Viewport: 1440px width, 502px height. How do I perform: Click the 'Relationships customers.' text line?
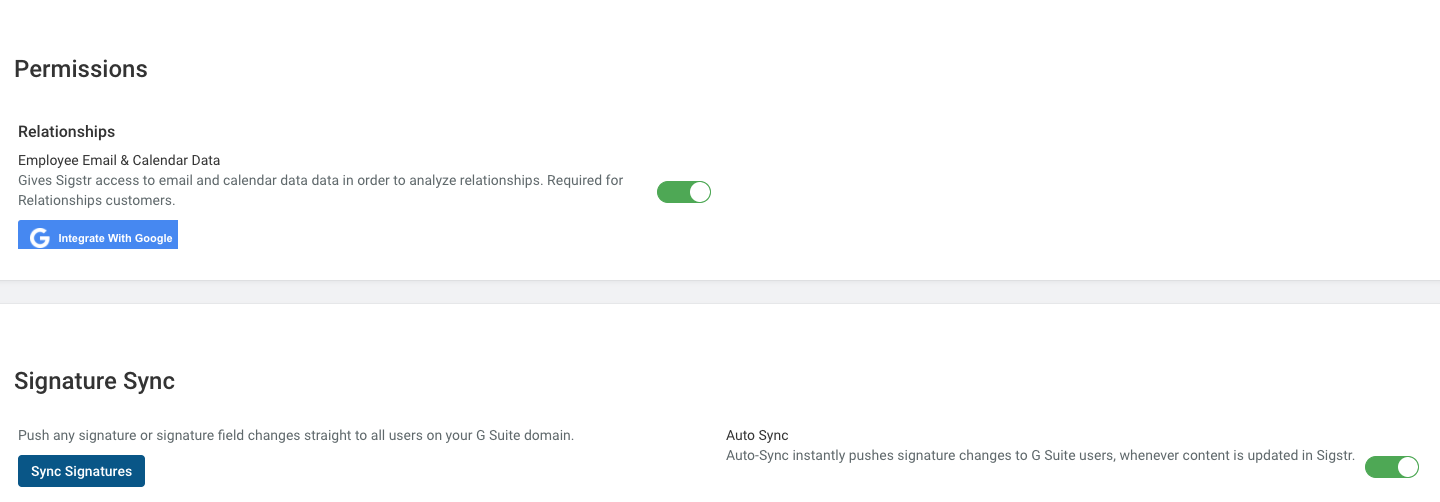97,200
